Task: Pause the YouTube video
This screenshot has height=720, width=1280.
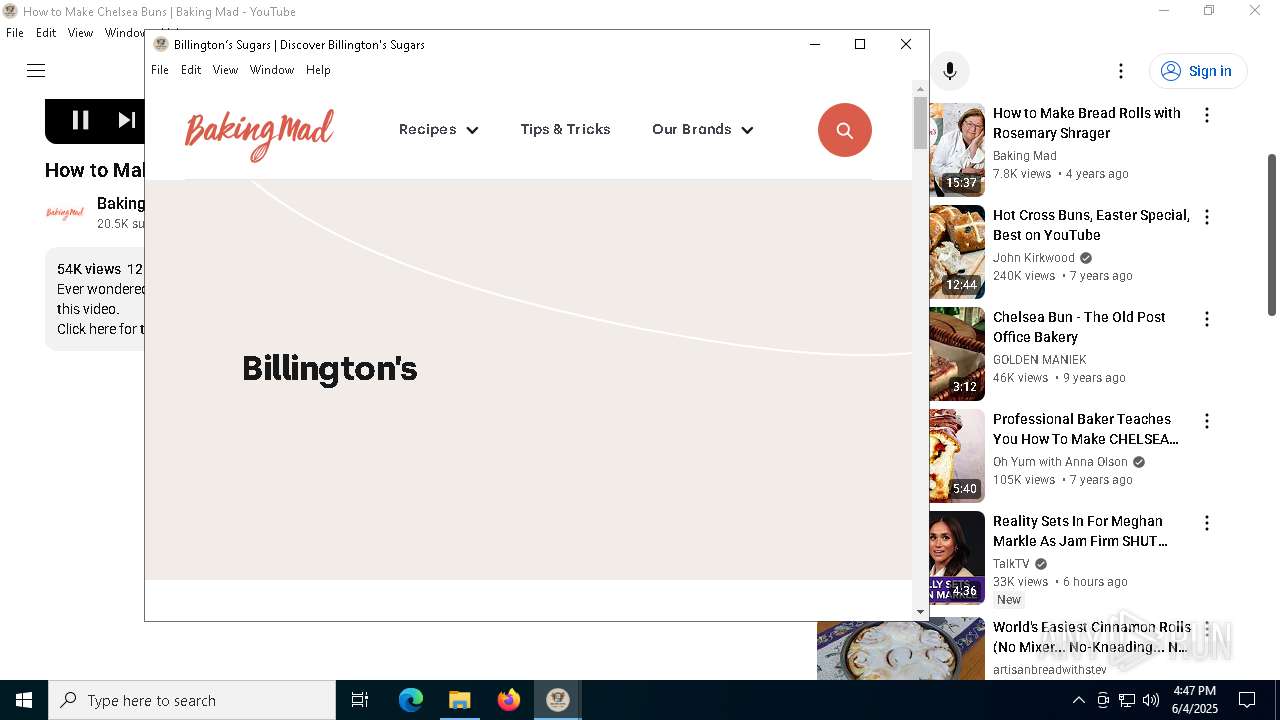Action: tap(81, 120)
